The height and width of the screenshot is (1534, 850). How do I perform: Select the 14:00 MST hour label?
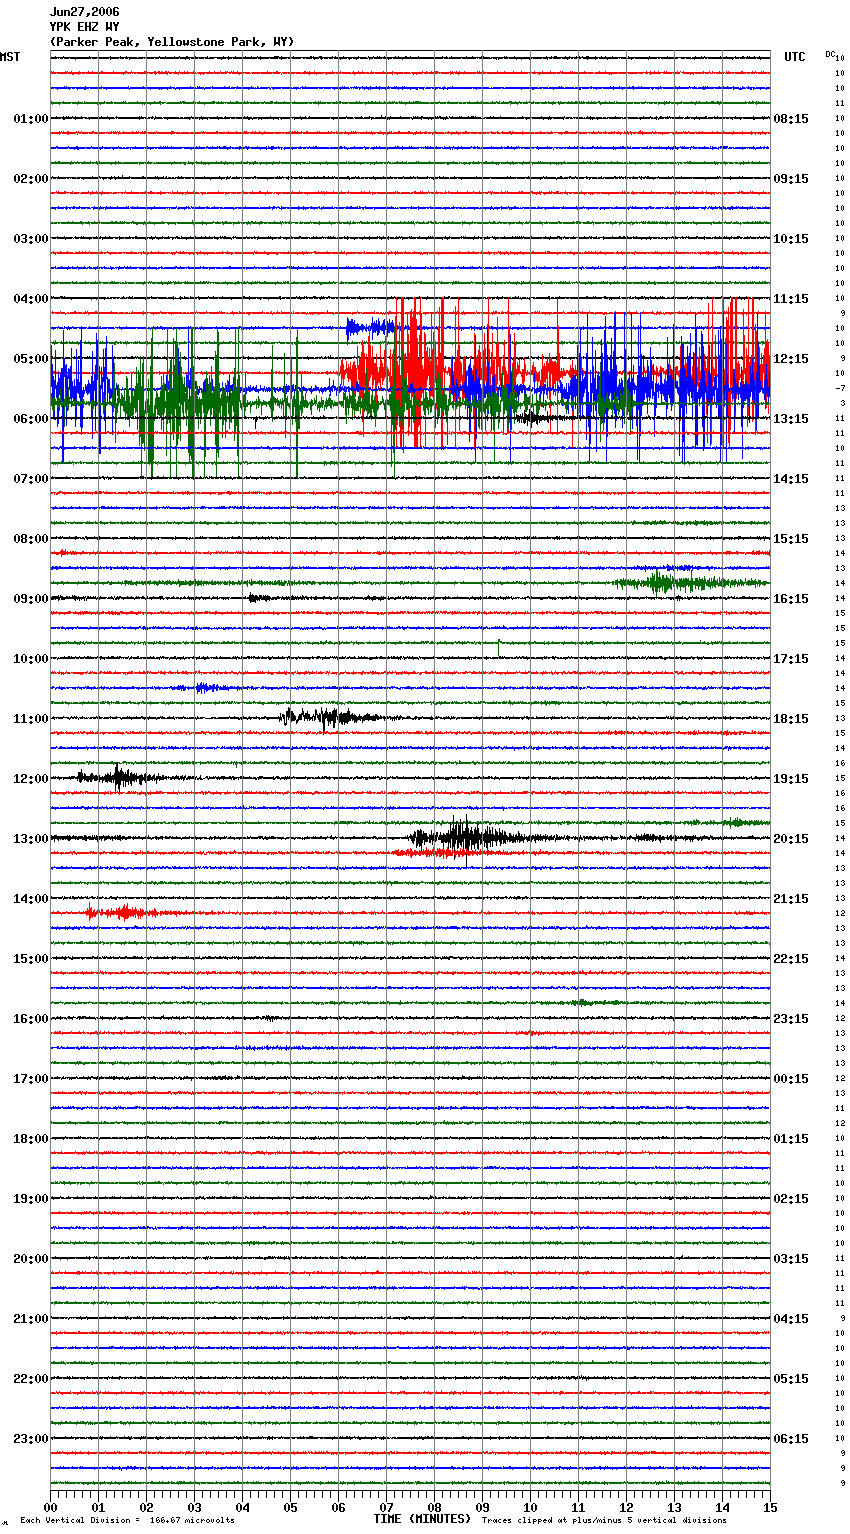pyautogui.click(x=31, y=899)
